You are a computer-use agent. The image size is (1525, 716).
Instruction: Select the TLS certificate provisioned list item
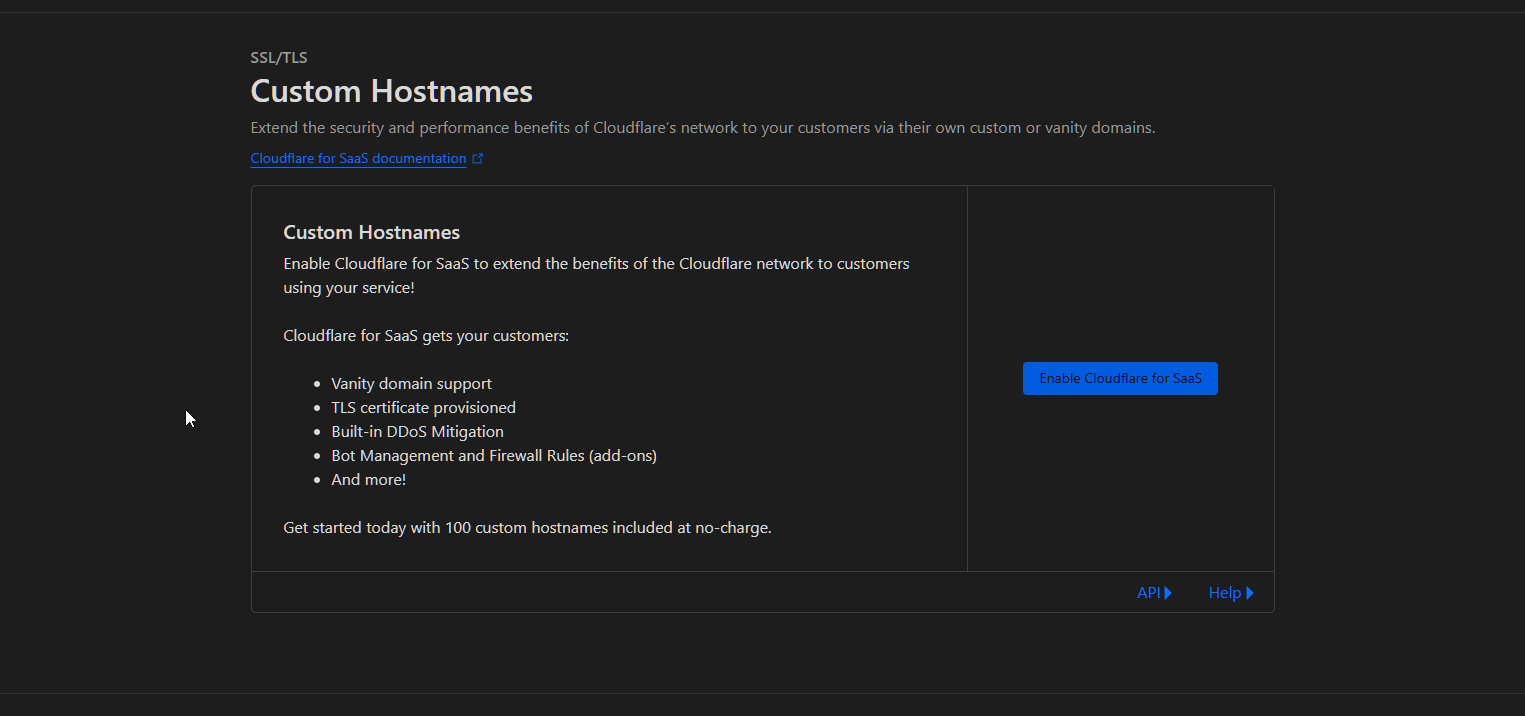click(x=423, y=408)
